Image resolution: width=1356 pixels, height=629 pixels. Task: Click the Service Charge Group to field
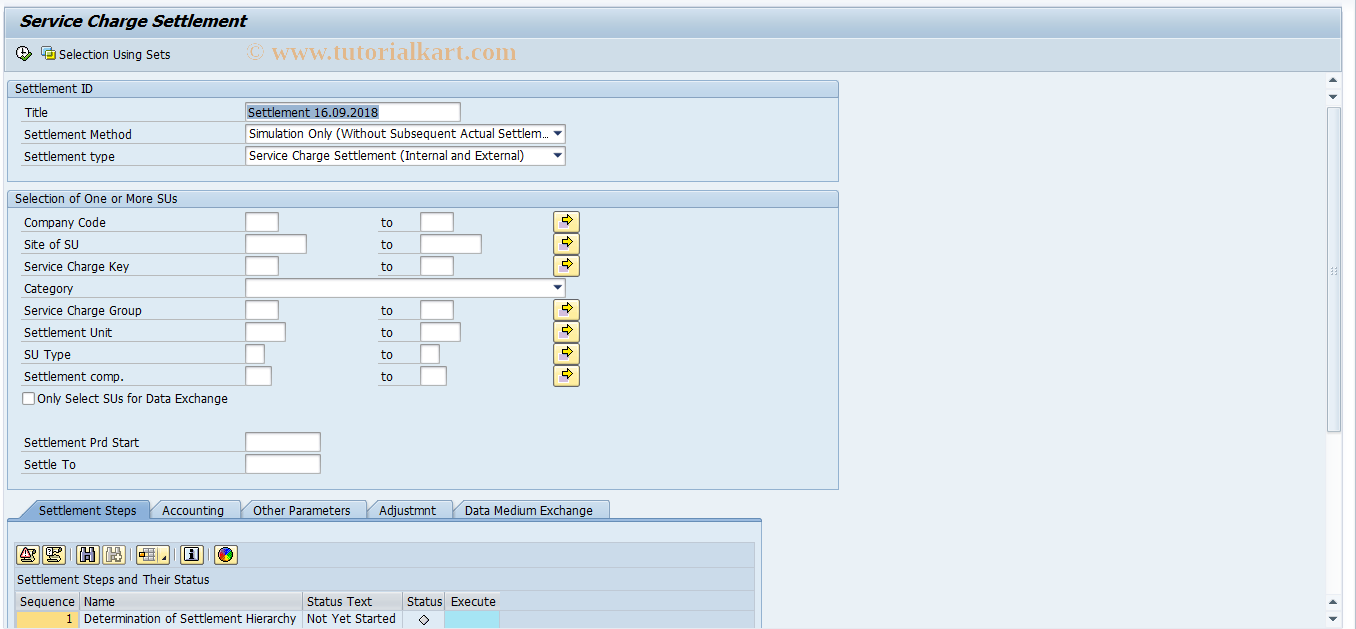(x=437, y=310)
